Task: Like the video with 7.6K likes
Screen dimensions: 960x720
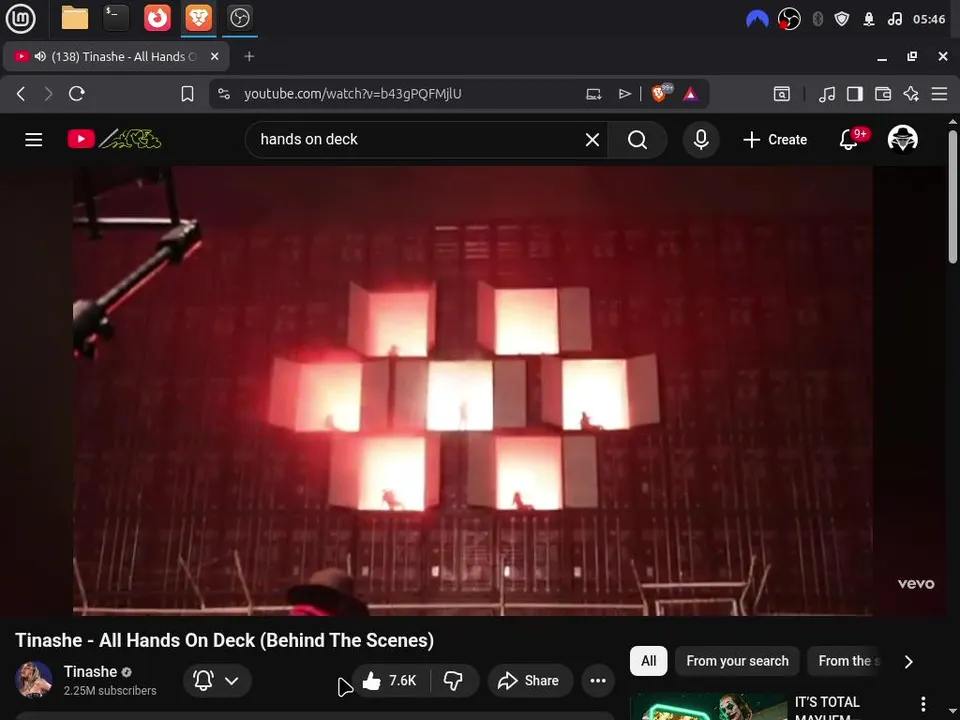Action: click(x=389, y=680)
